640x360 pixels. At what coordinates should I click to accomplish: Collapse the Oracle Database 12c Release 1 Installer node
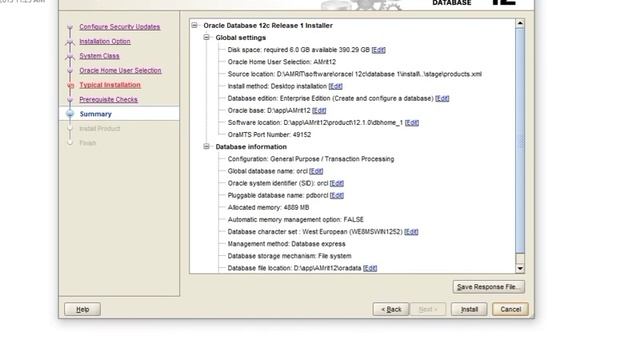[x=195, y=25]
